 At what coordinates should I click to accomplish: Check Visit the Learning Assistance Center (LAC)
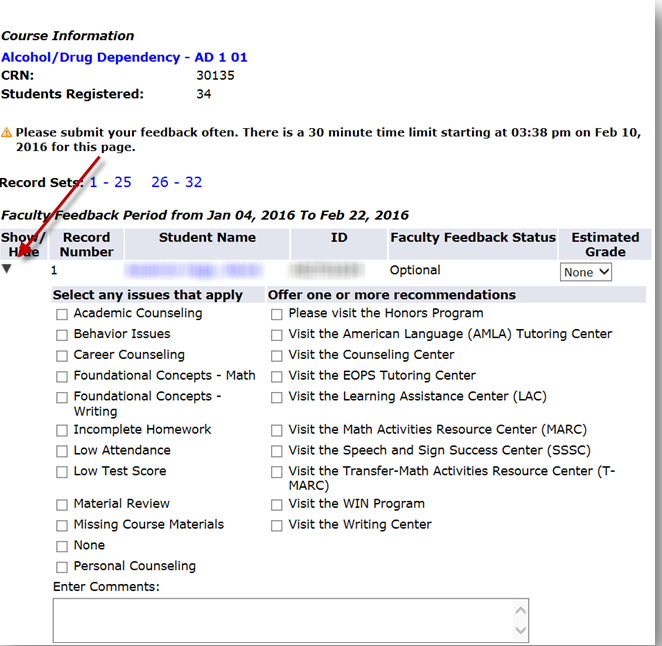point(277,397)
